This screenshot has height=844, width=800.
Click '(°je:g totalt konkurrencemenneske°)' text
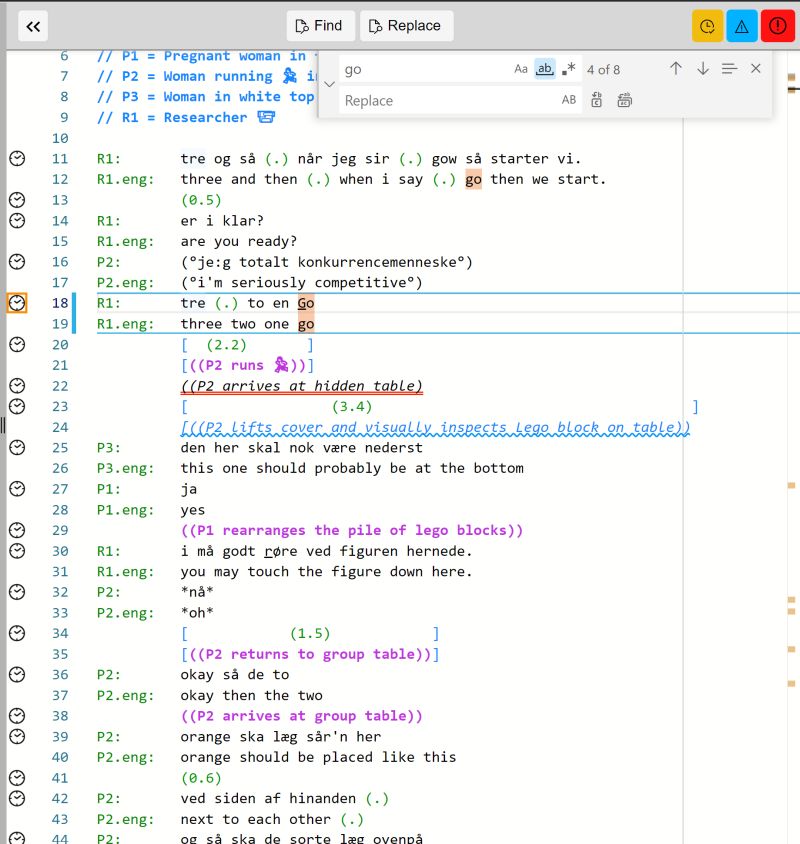coord(326,262)
